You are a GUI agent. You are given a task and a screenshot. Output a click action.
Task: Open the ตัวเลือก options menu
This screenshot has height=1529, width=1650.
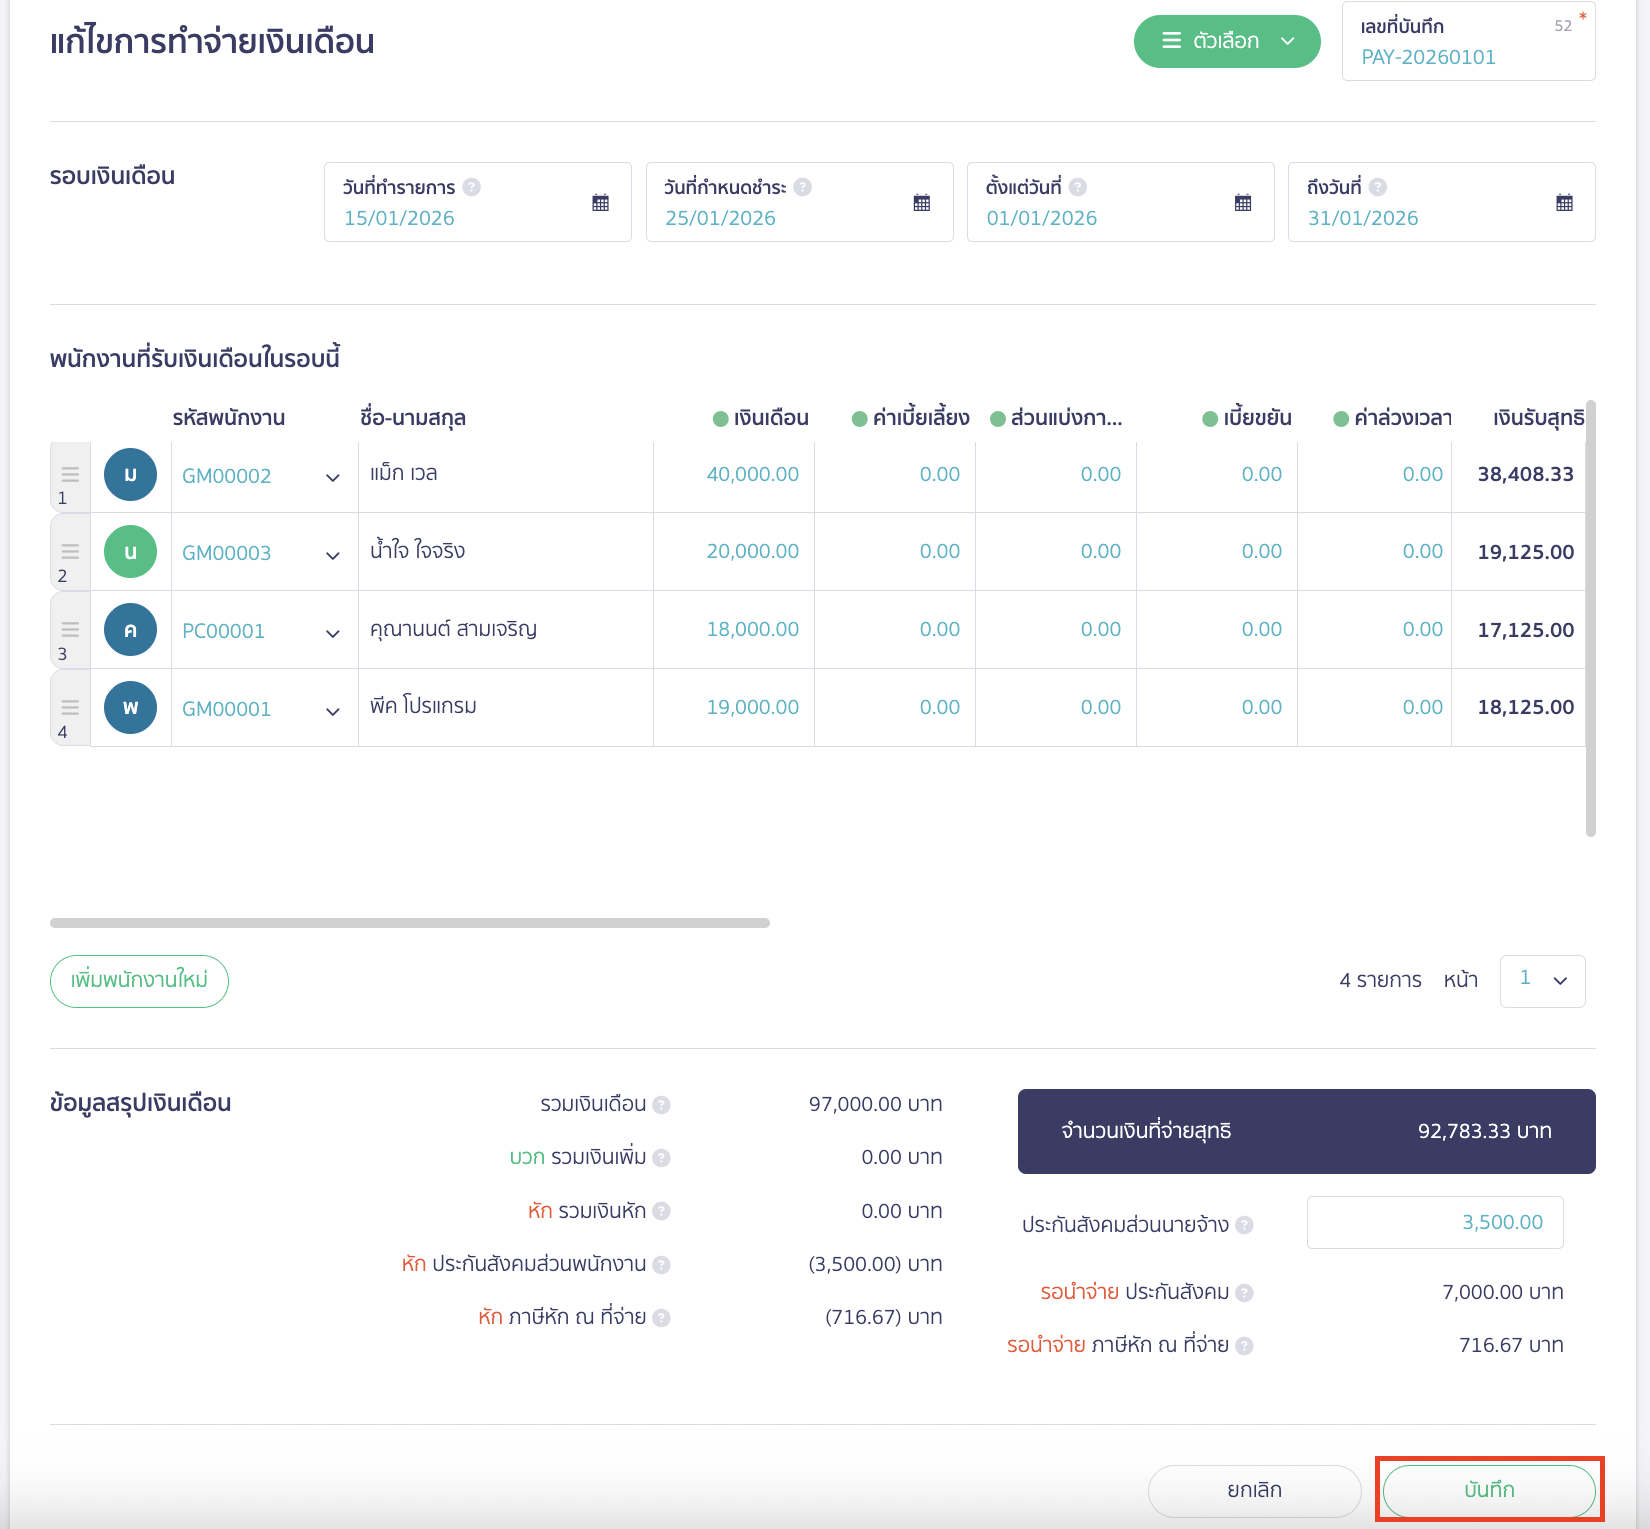1227,41
